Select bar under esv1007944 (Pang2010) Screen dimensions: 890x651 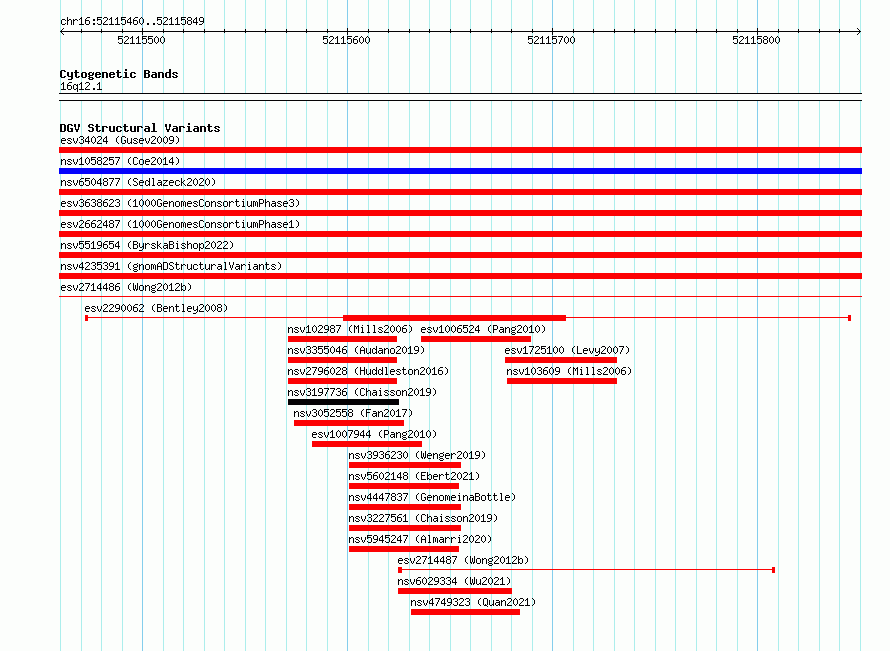point(367,444)
